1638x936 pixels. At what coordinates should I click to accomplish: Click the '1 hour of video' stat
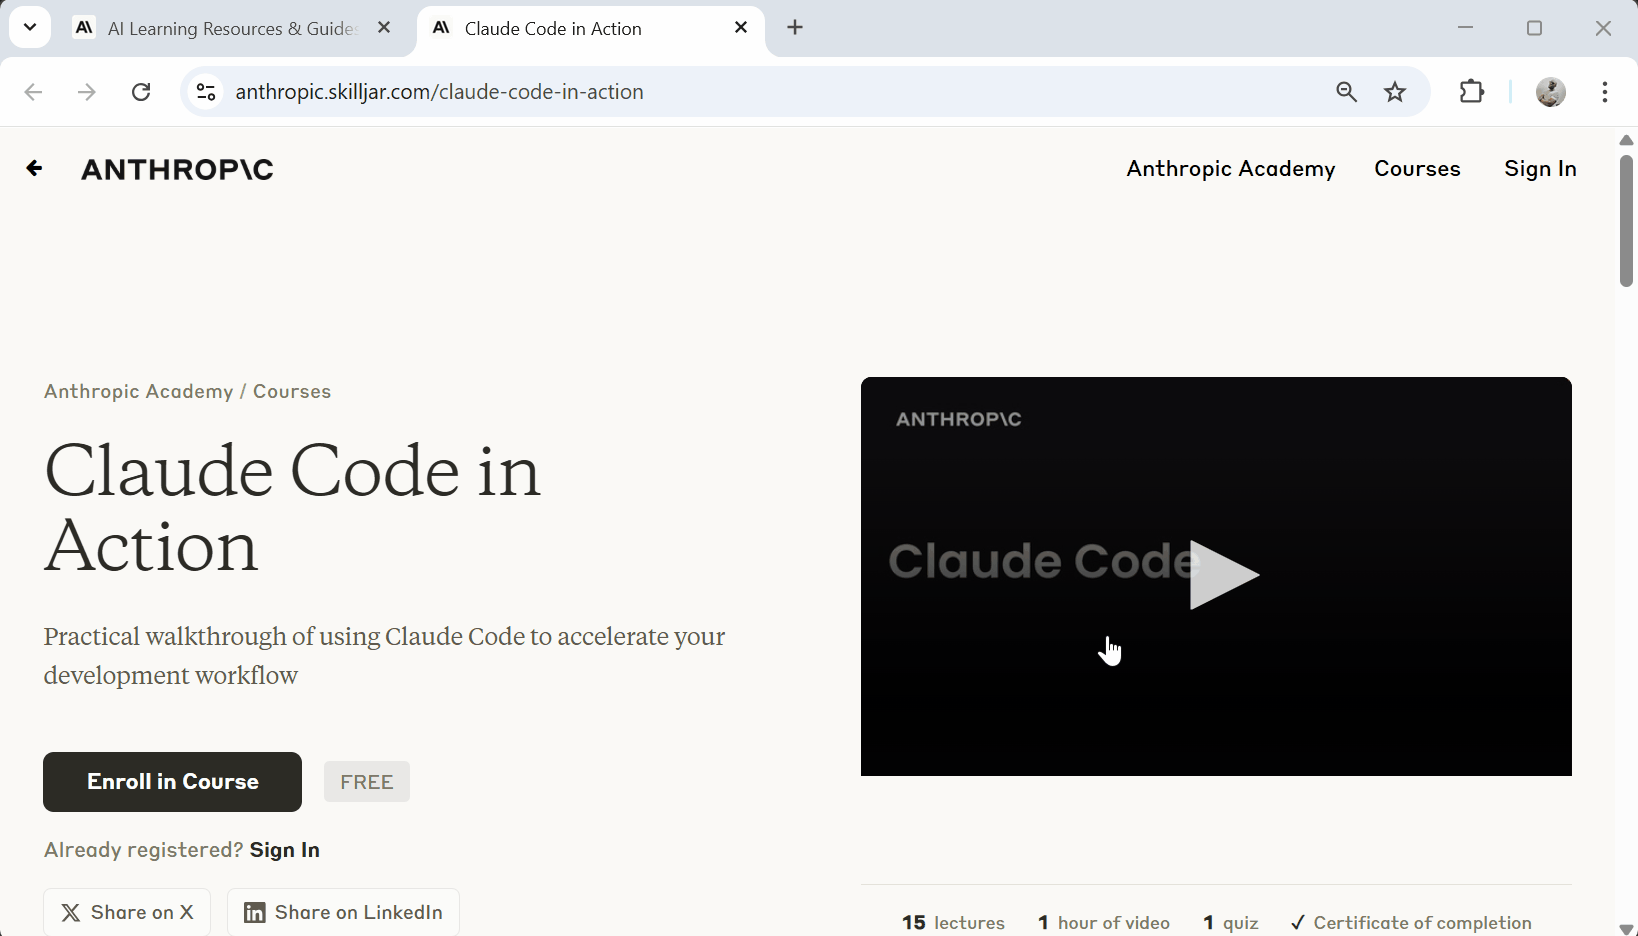click(1104, 923)
